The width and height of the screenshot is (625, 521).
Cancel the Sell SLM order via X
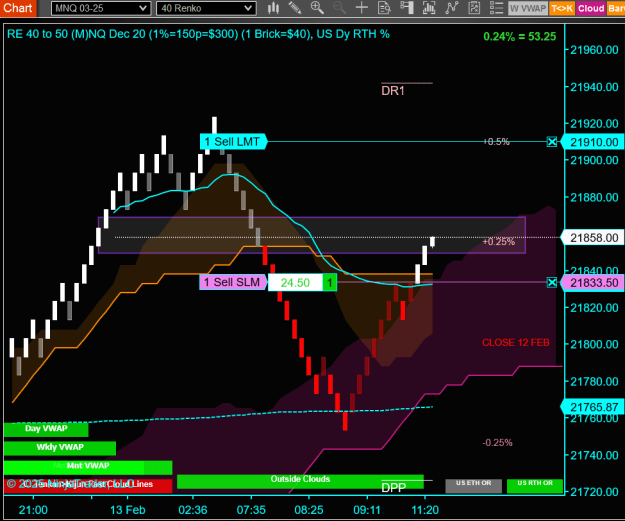(552, 283)
